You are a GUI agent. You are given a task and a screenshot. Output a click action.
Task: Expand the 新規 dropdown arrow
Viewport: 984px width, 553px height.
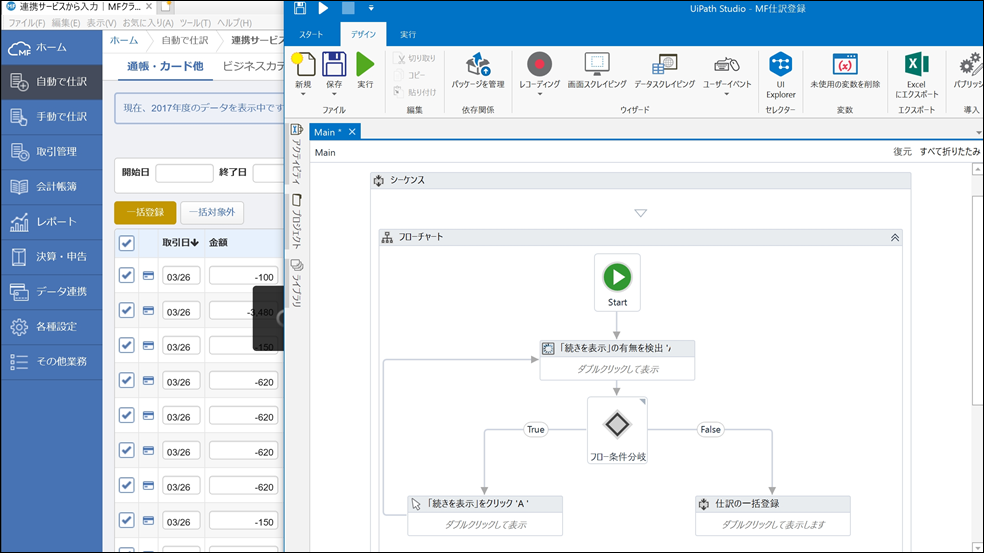click(x=303, y=94)
